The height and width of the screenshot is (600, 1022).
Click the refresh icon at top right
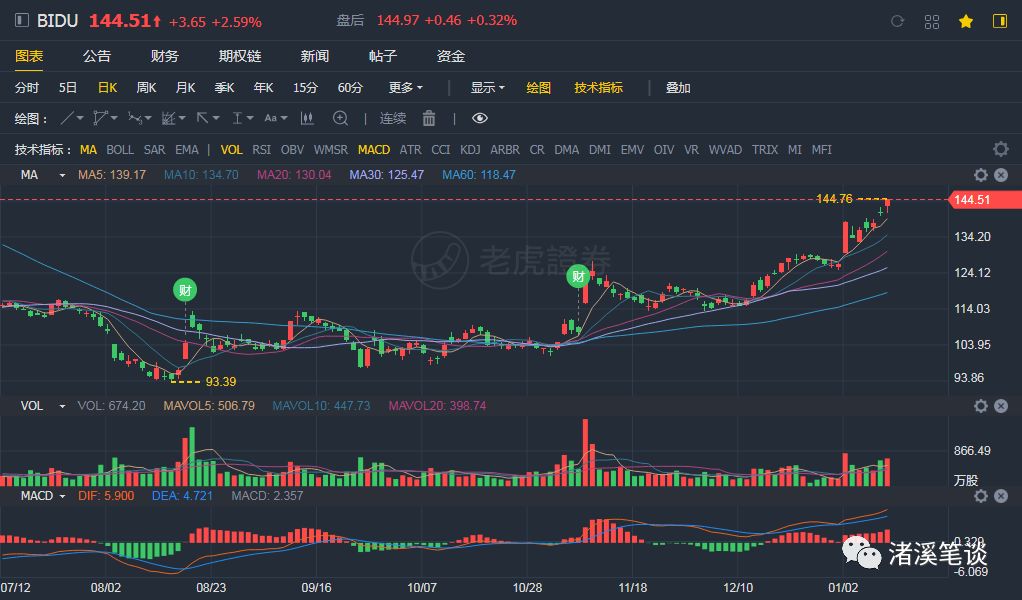(898, 21)
